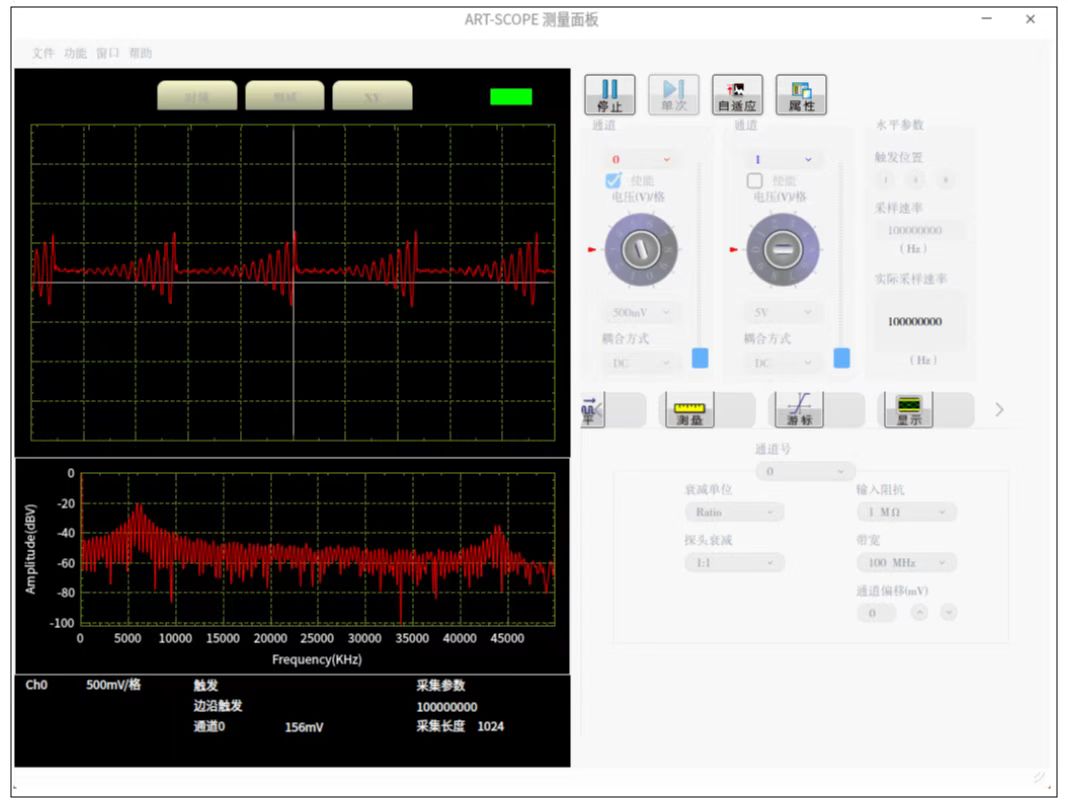Expand the 1 MΩ input impedance dropdown
Image resolution: width=1068 pixels, height=810 pixels.
tap(906, 512)
